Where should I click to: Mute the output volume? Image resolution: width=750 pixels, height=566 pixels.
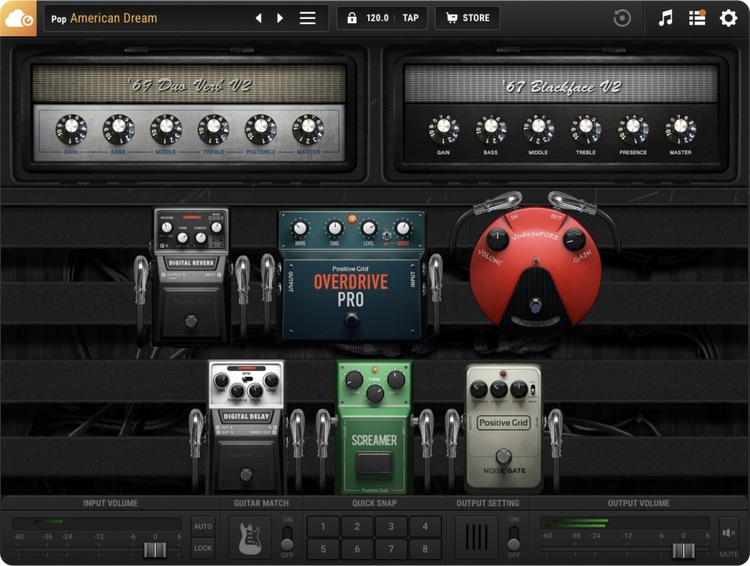pos(728,536)
